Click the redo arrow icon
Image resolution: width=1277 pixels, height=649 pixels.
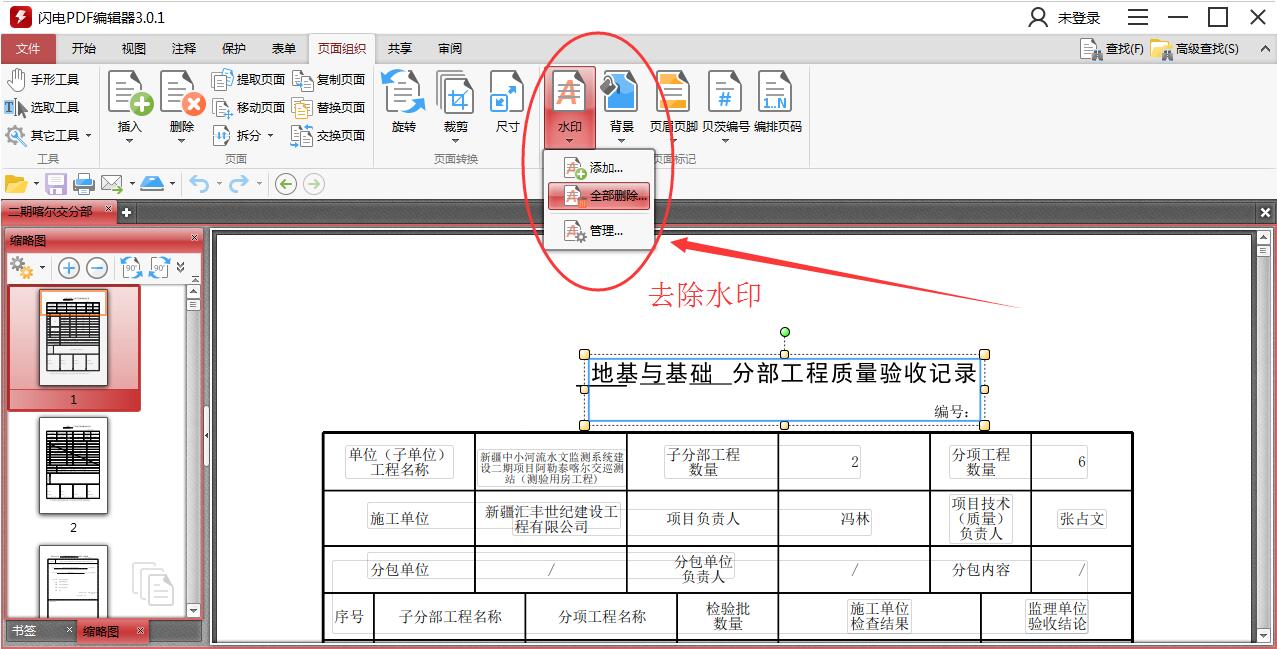point(238,184)
